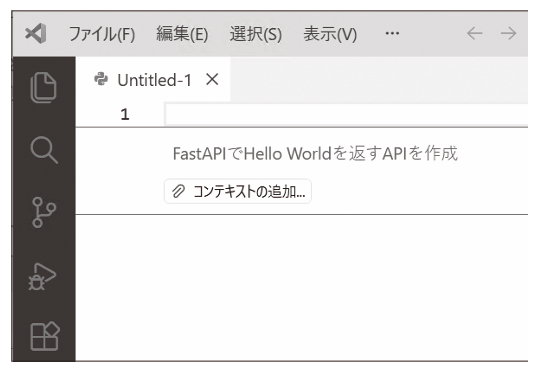540x374 pixels.
Task: Click into editor line 1
Action: [346, 114]
